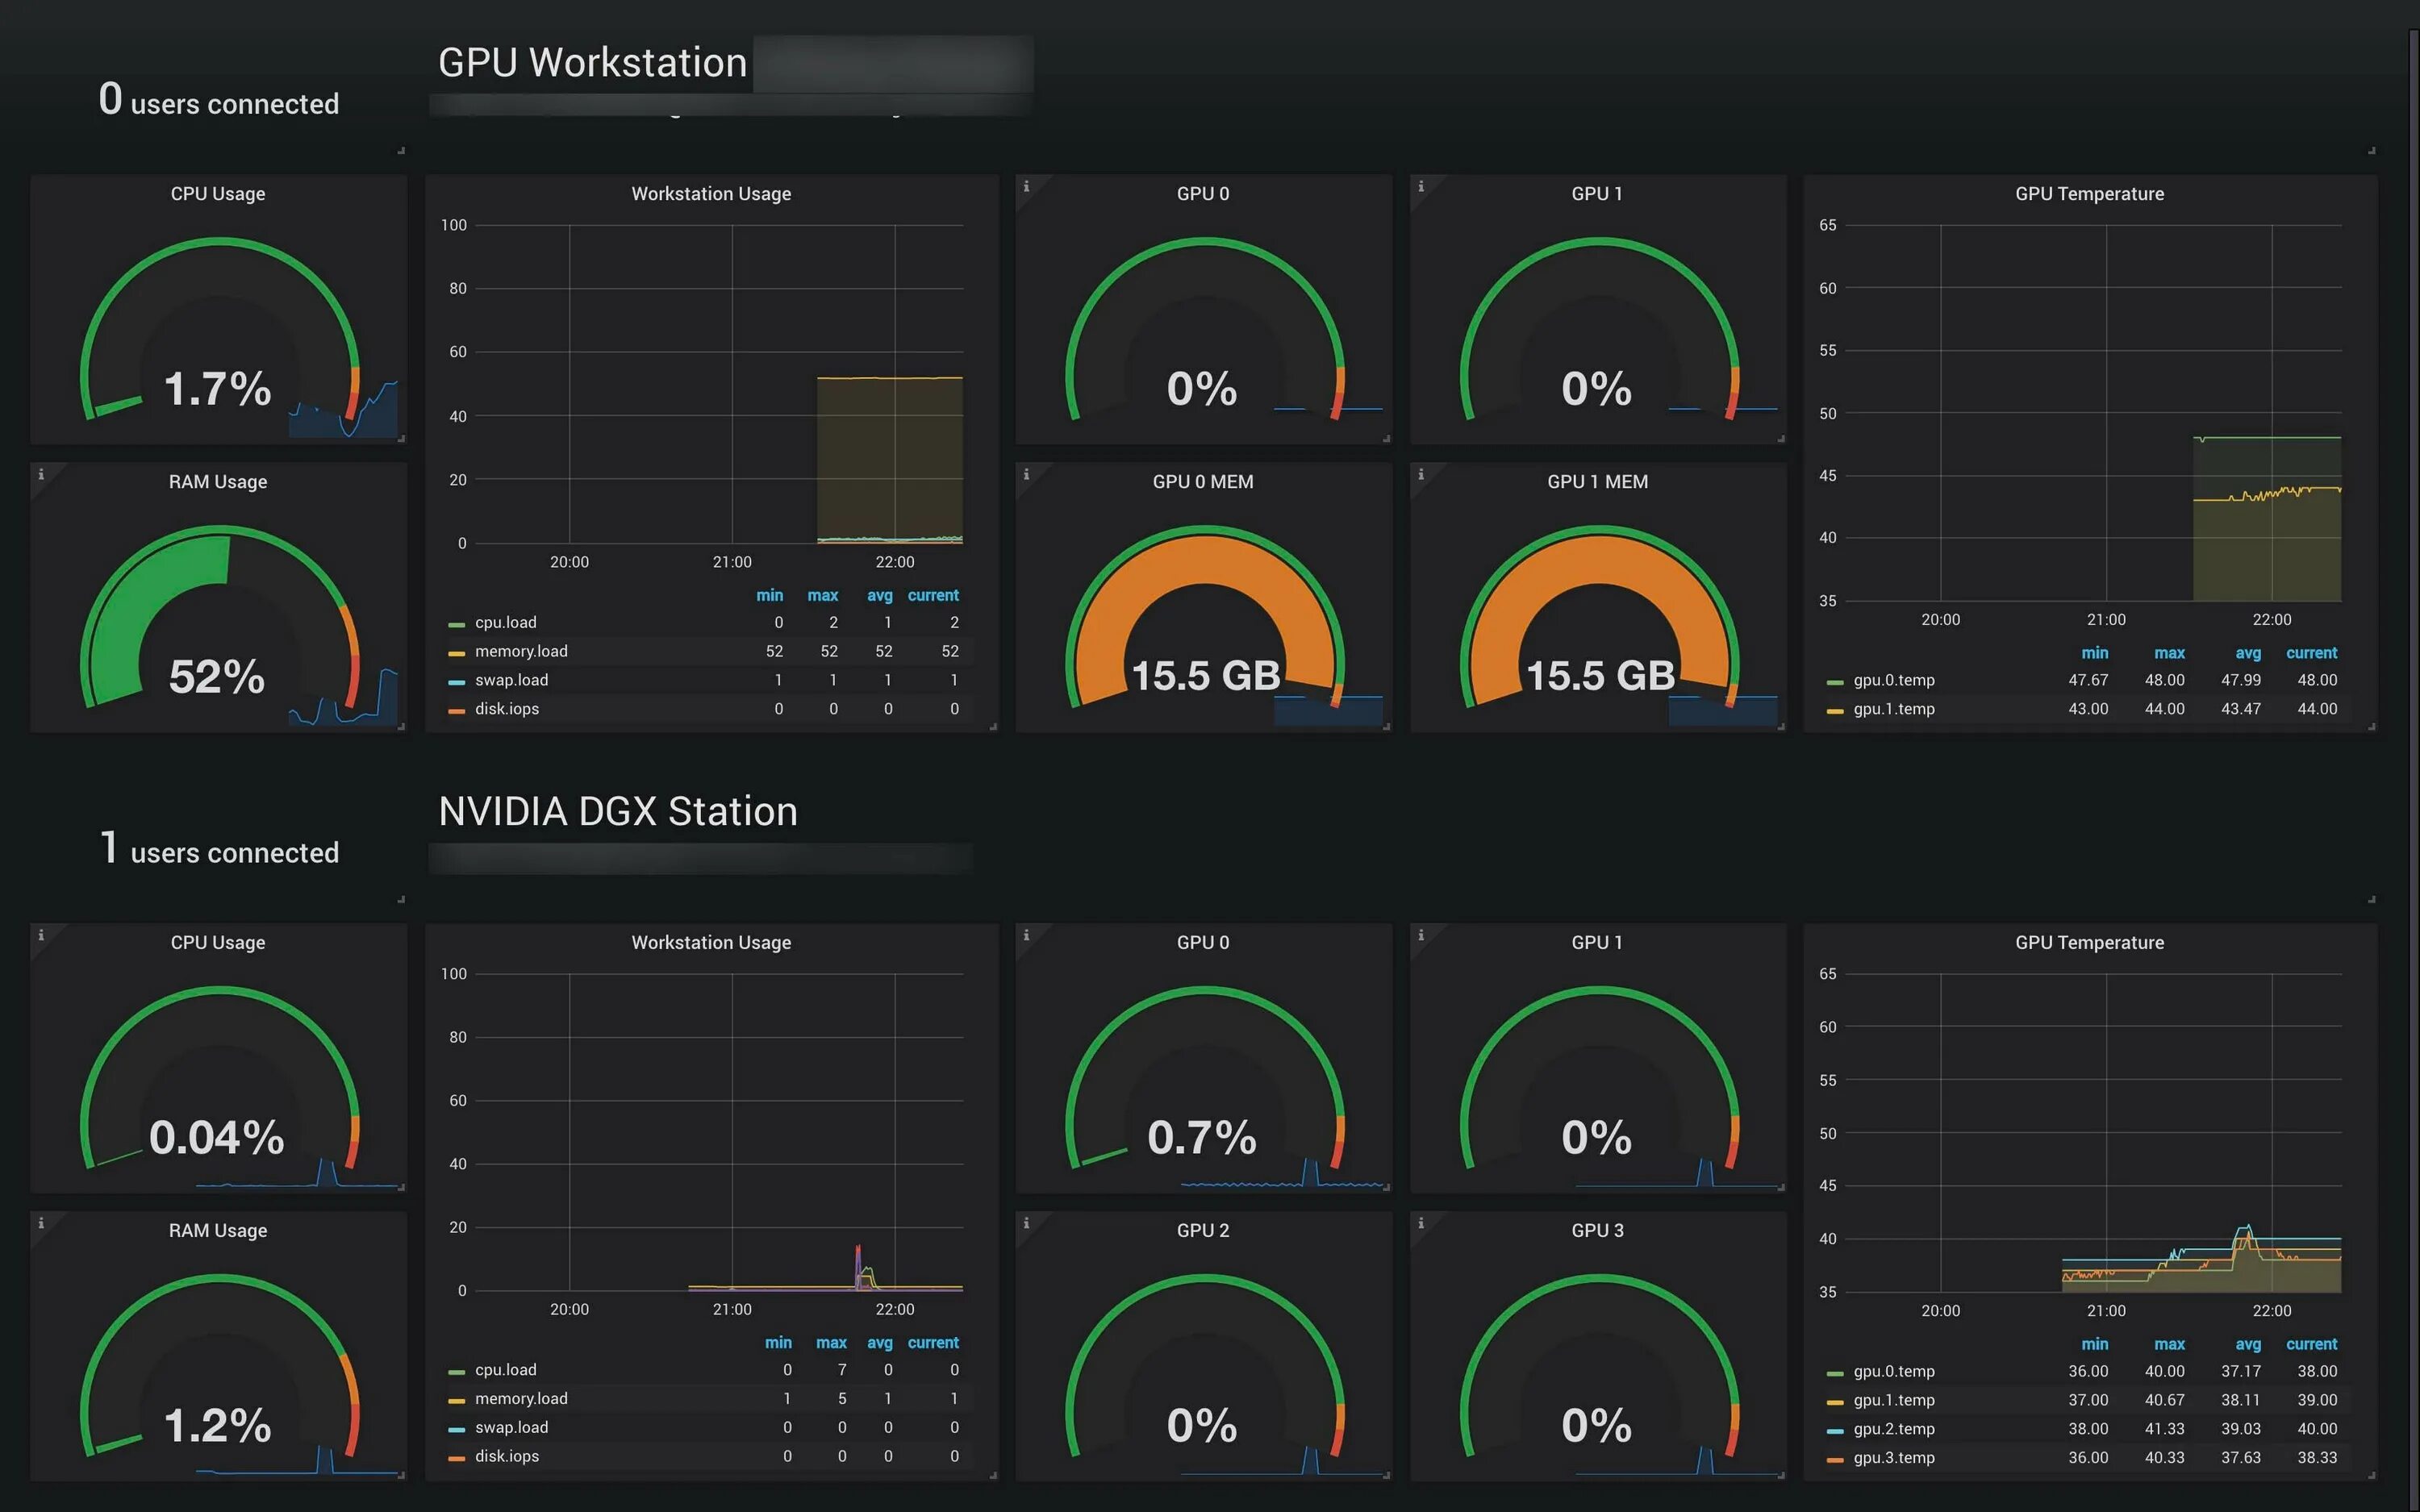The image size is (2420, 1512).
Task: Click info icon on GPU Workstation GPU 0 panel
Action: pyautogui.click(x=1026, y=186)
